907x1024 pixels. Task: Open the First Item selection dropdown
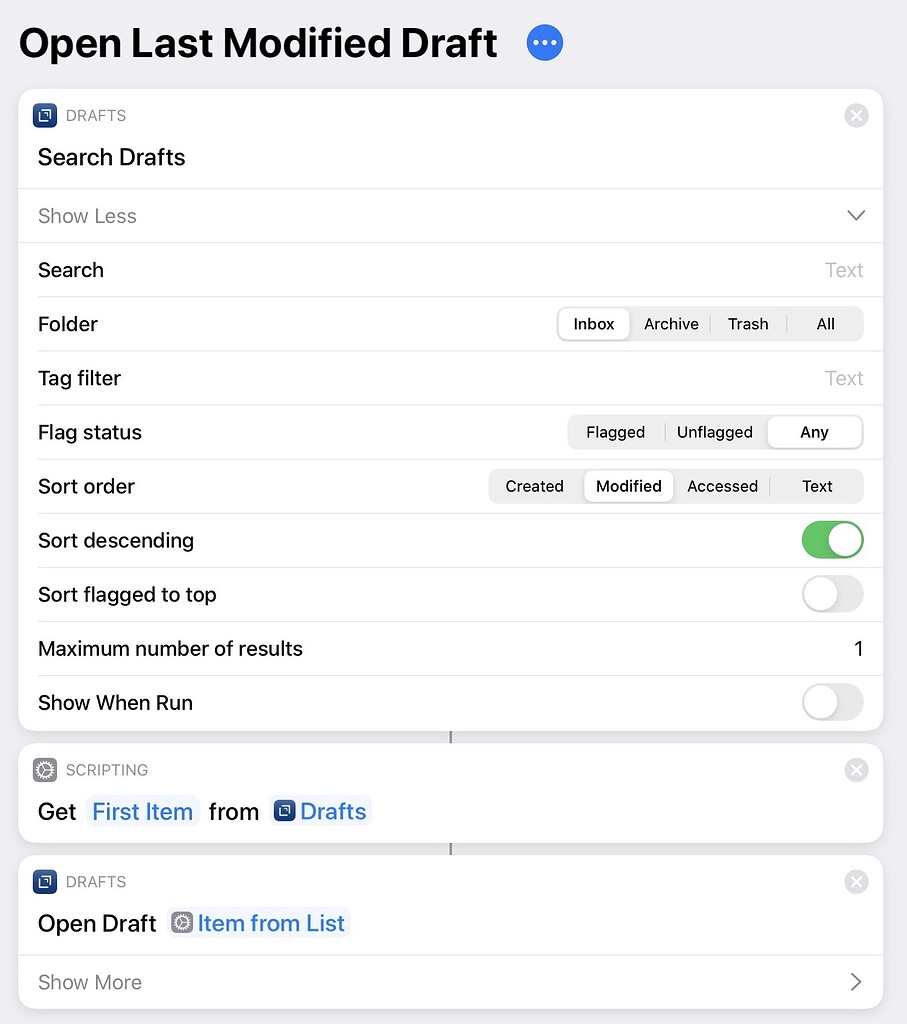click(142, 811)
